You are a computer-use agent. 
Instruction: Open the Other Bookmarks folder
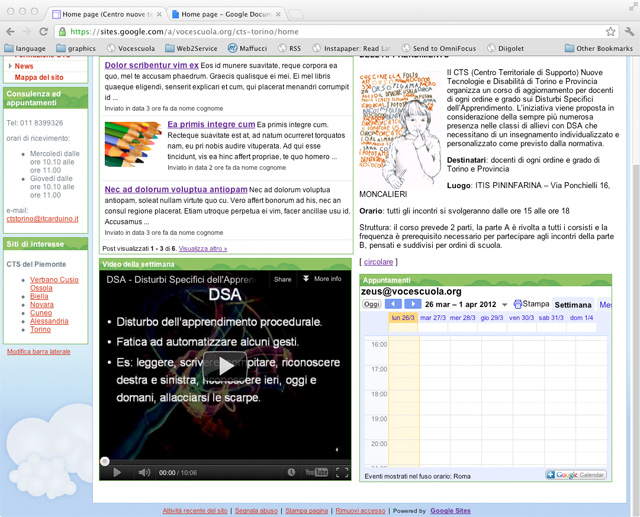[x=598, y=48]
